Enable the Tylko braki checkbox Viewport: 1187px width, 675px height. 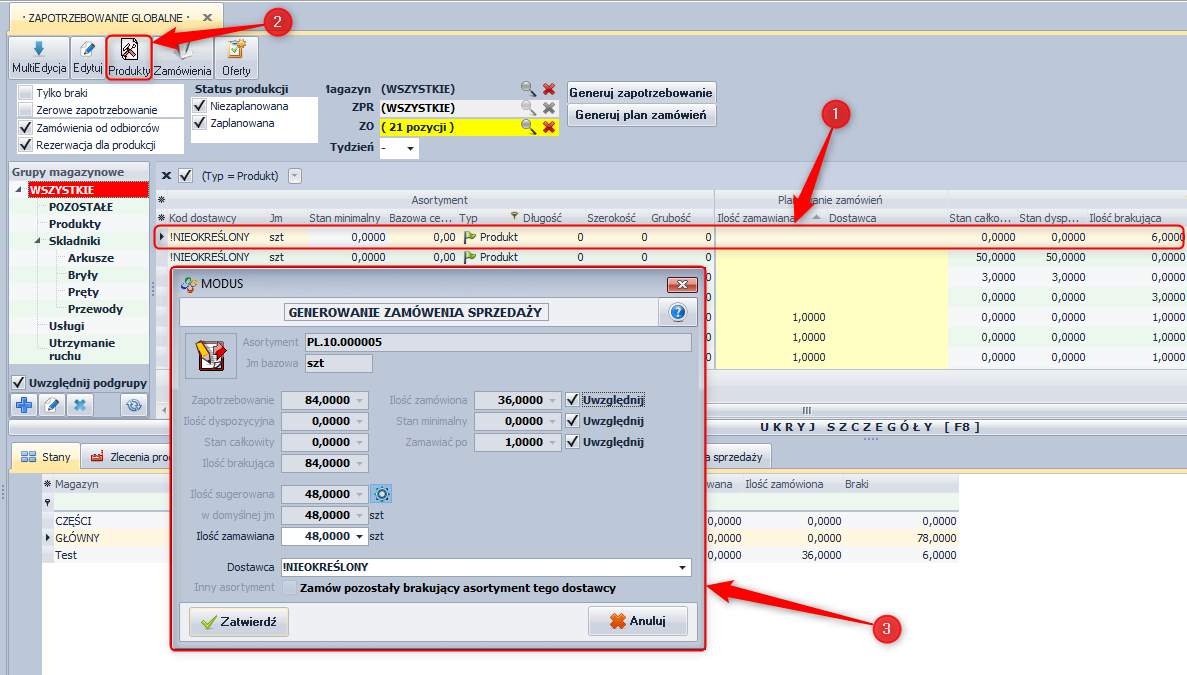pyautogui.click(x=25, y=93)
